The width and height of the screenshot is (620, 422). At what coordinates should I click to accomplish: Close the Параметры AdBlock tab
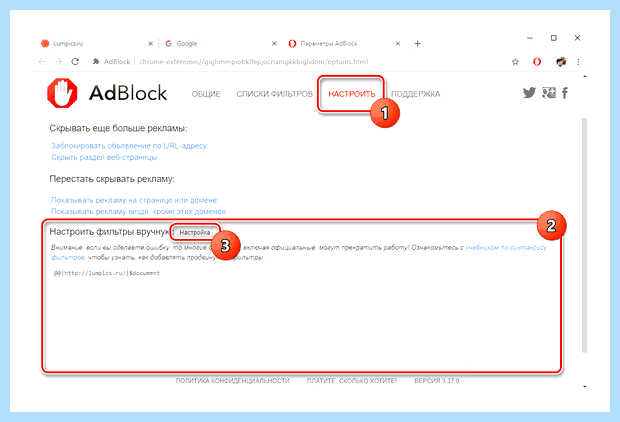(x=398, y=44)
